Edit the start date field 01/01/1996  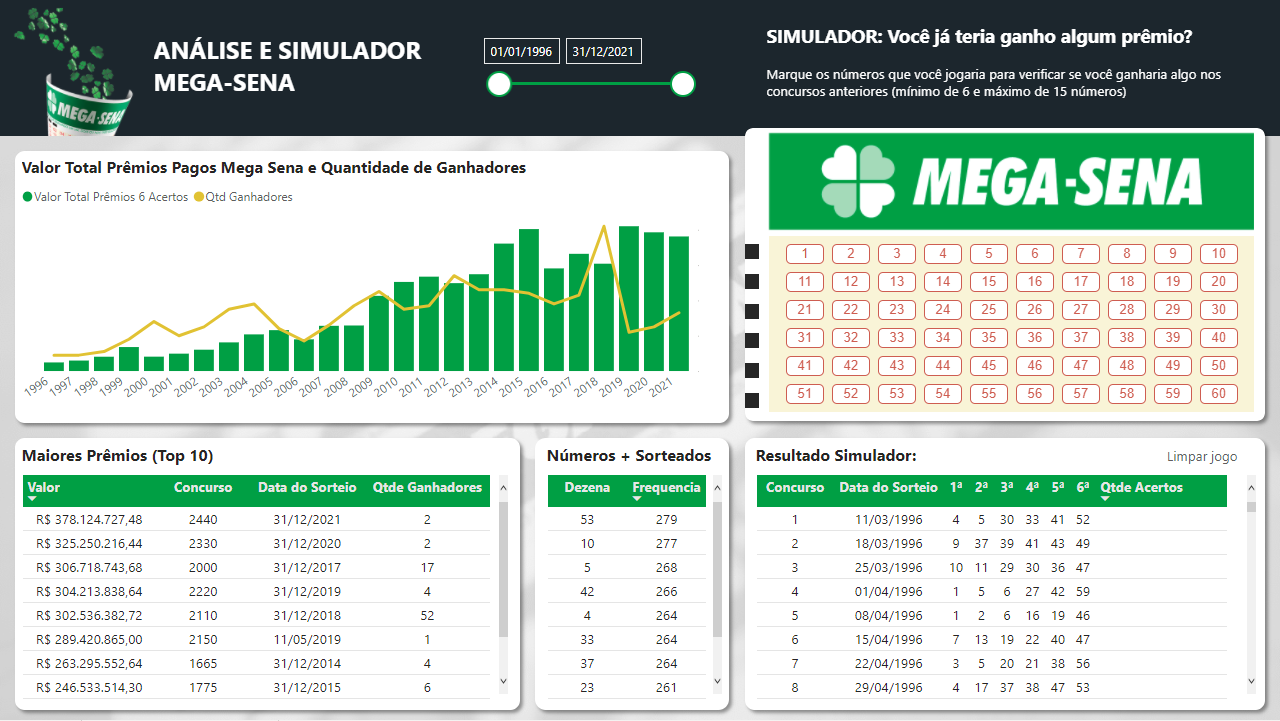point(522,52)
